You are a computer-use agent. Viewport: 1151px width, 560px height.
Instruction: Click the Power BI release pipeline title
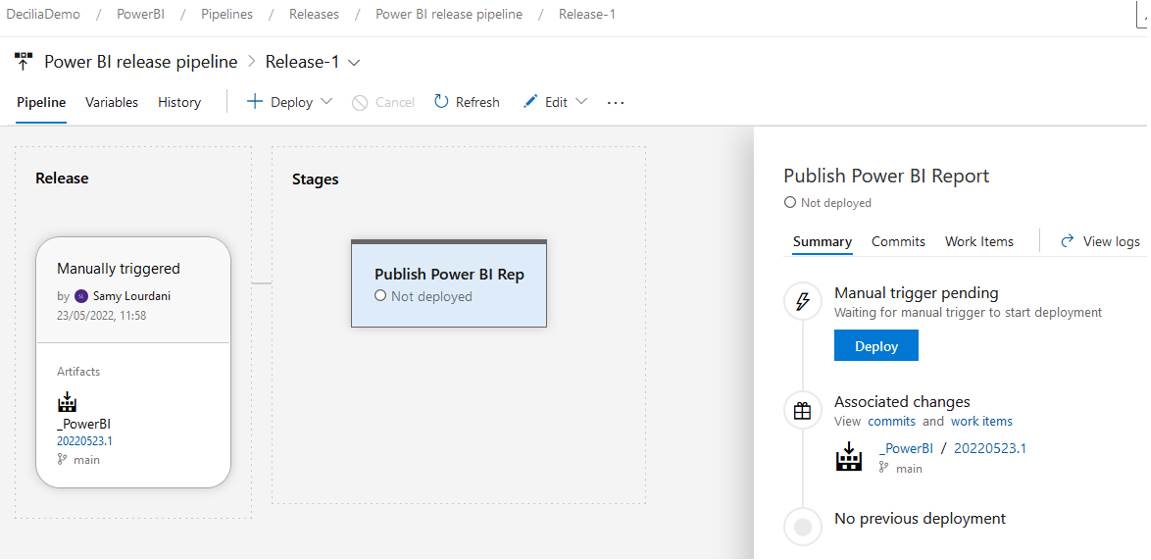point(141,62)
